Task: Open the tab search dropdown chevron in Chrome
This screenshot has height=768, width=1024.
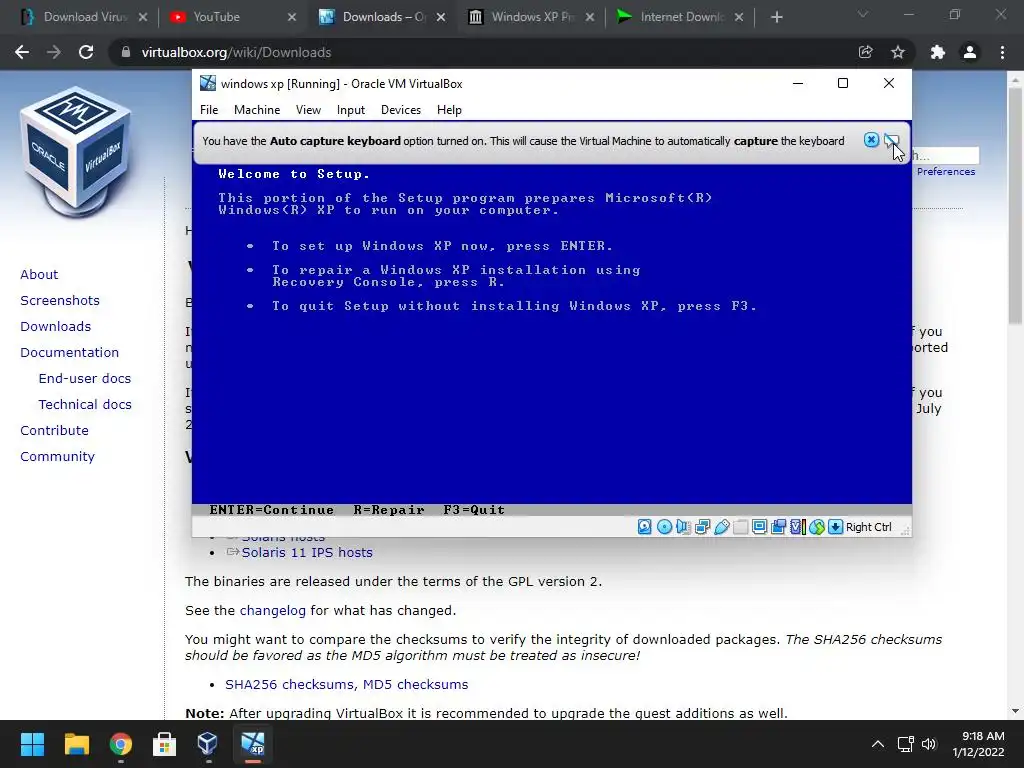Action: [x=863, y=14]
